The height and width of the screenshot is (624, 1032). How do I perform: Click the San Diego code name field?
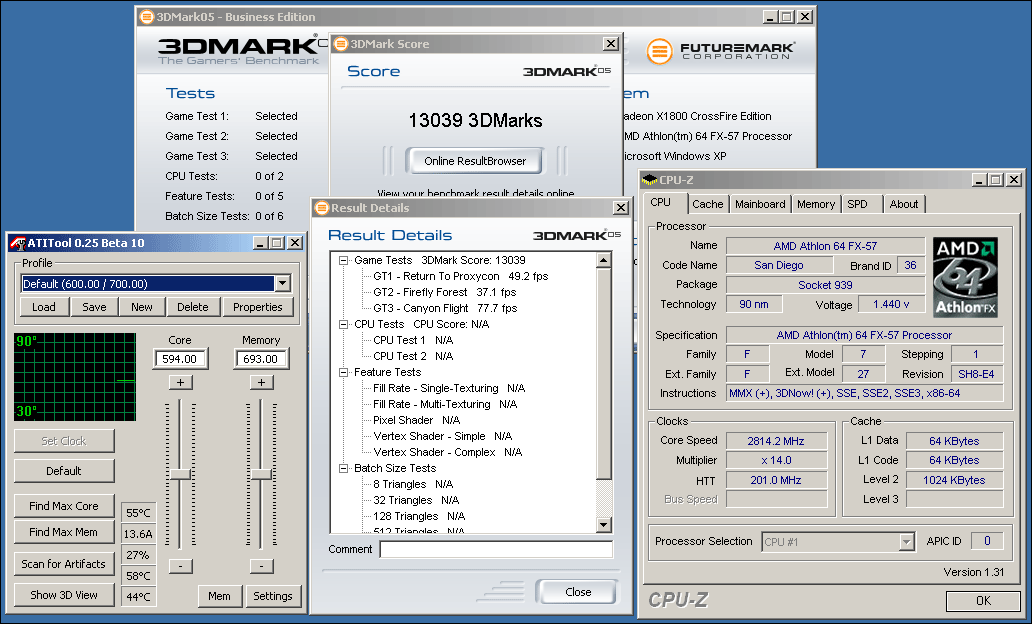[779, 265]
